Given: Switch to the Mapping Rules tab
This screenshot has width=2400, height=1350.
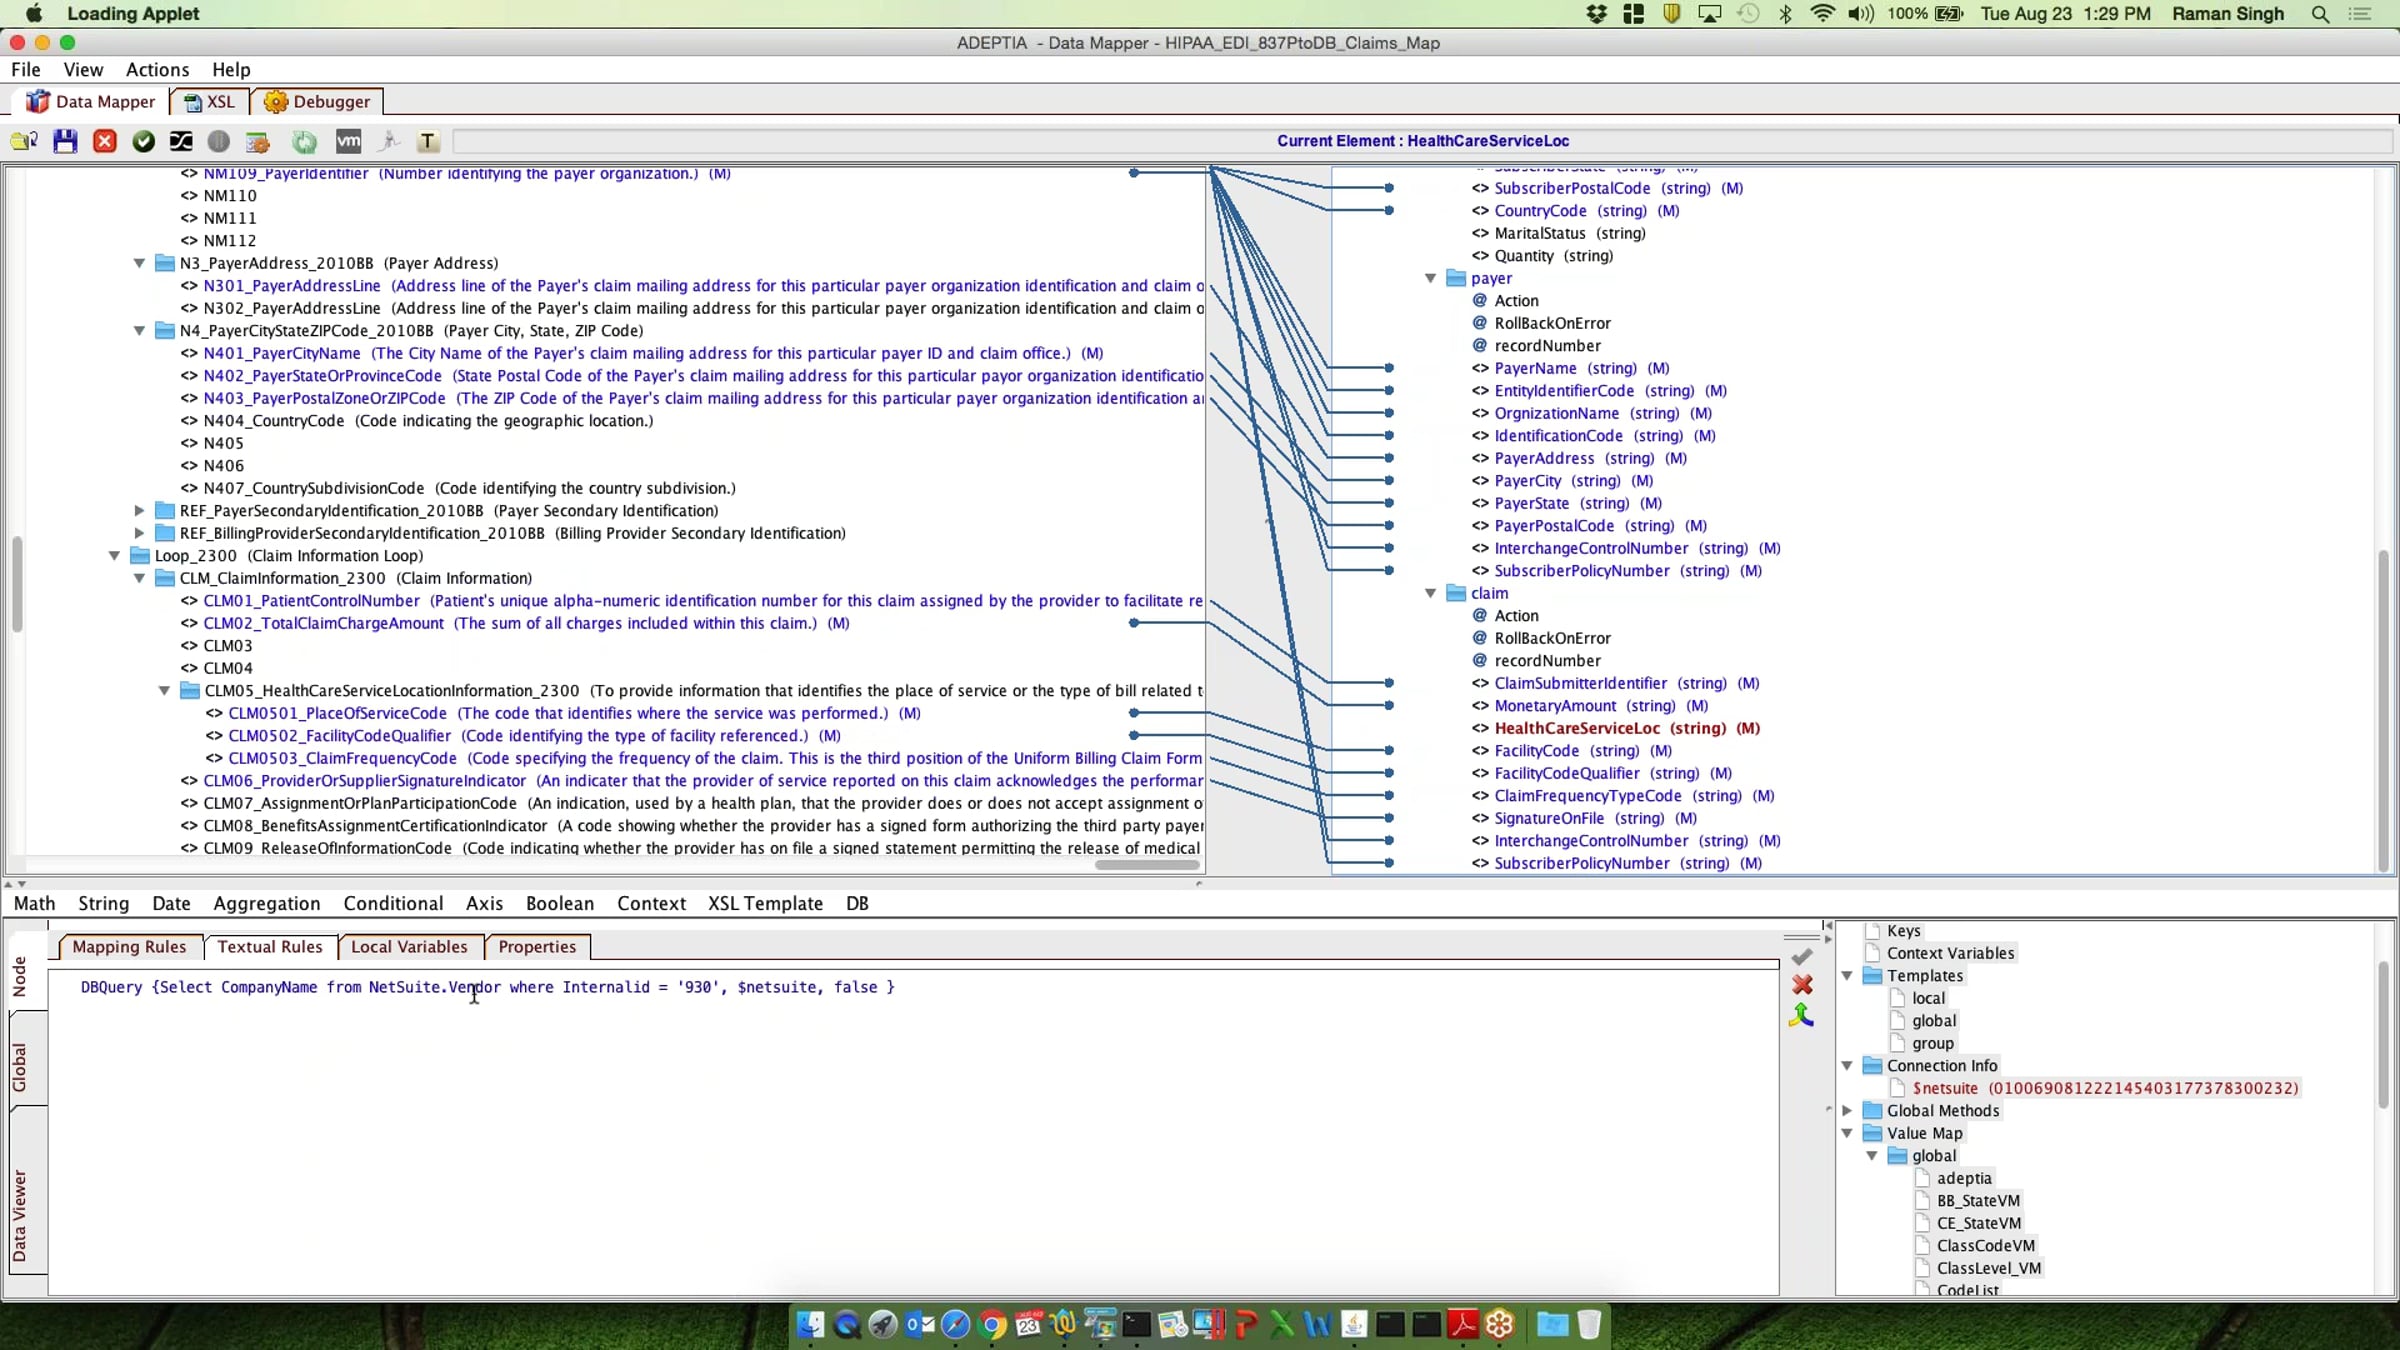Looking at the screenshot, I should tap(129, 947).
